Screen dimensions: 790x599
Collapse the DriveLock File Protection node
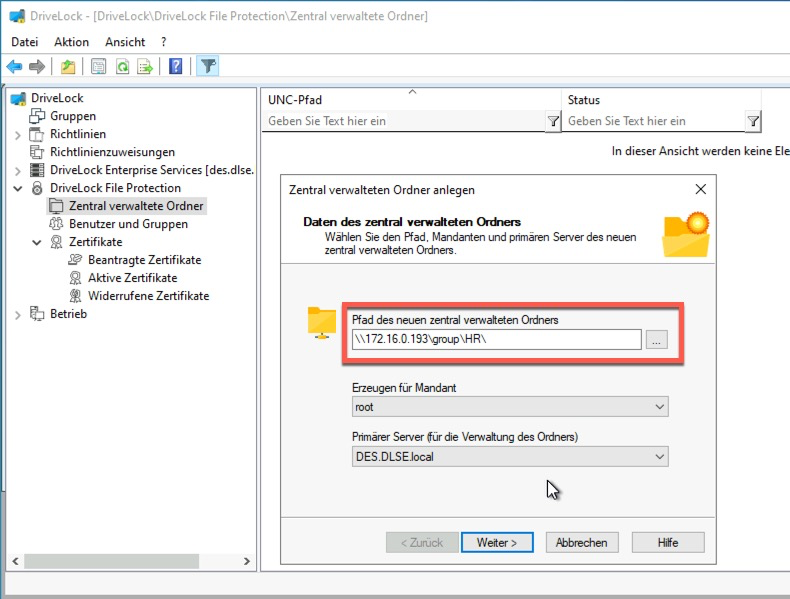tap(18, 189)
